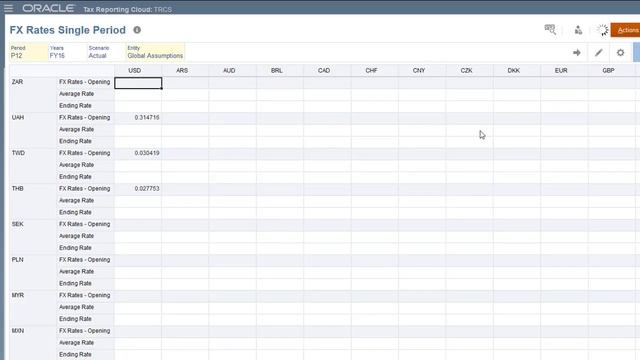The image size is (640, 360).
Task: Click the go arrow icon
Action: coord(577,53)
